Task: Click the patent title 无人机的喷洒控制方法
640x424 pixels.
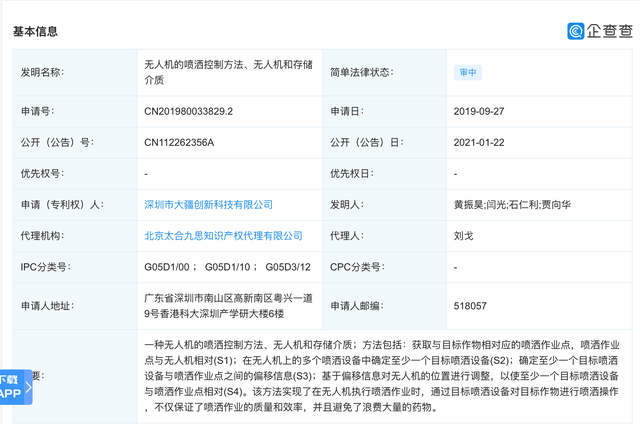Action: (x=228, y=73)
